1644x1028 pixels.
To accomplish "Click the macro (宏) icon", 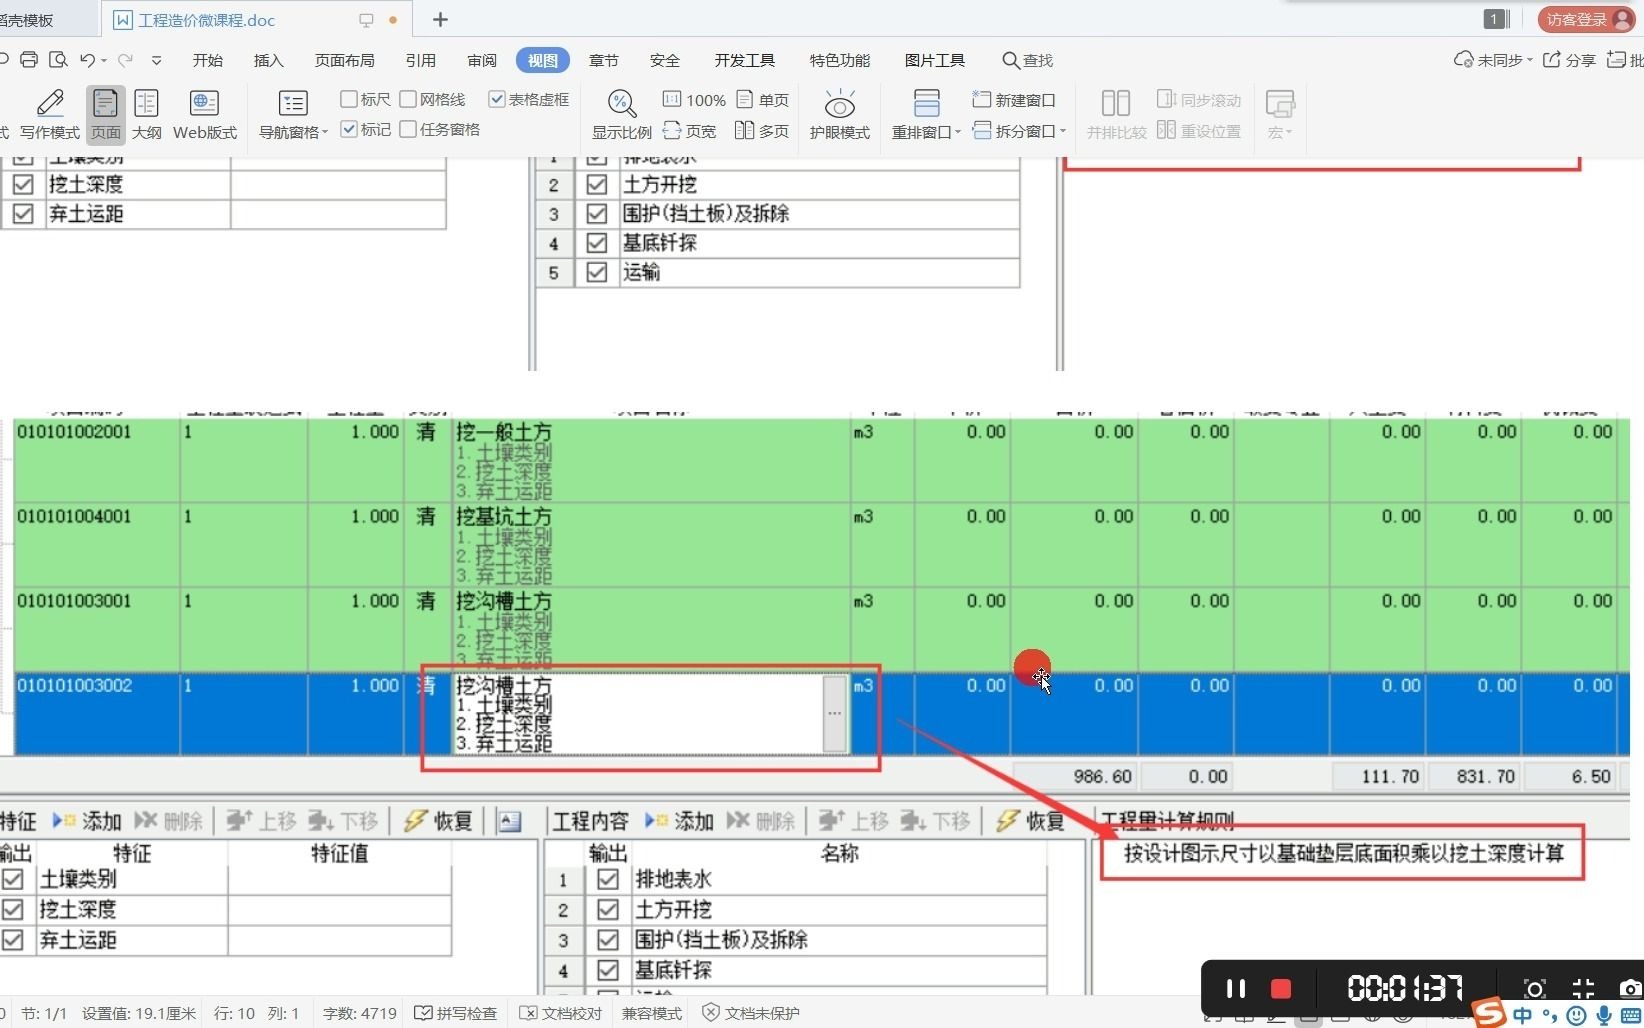I will [x=1279, y=104].
